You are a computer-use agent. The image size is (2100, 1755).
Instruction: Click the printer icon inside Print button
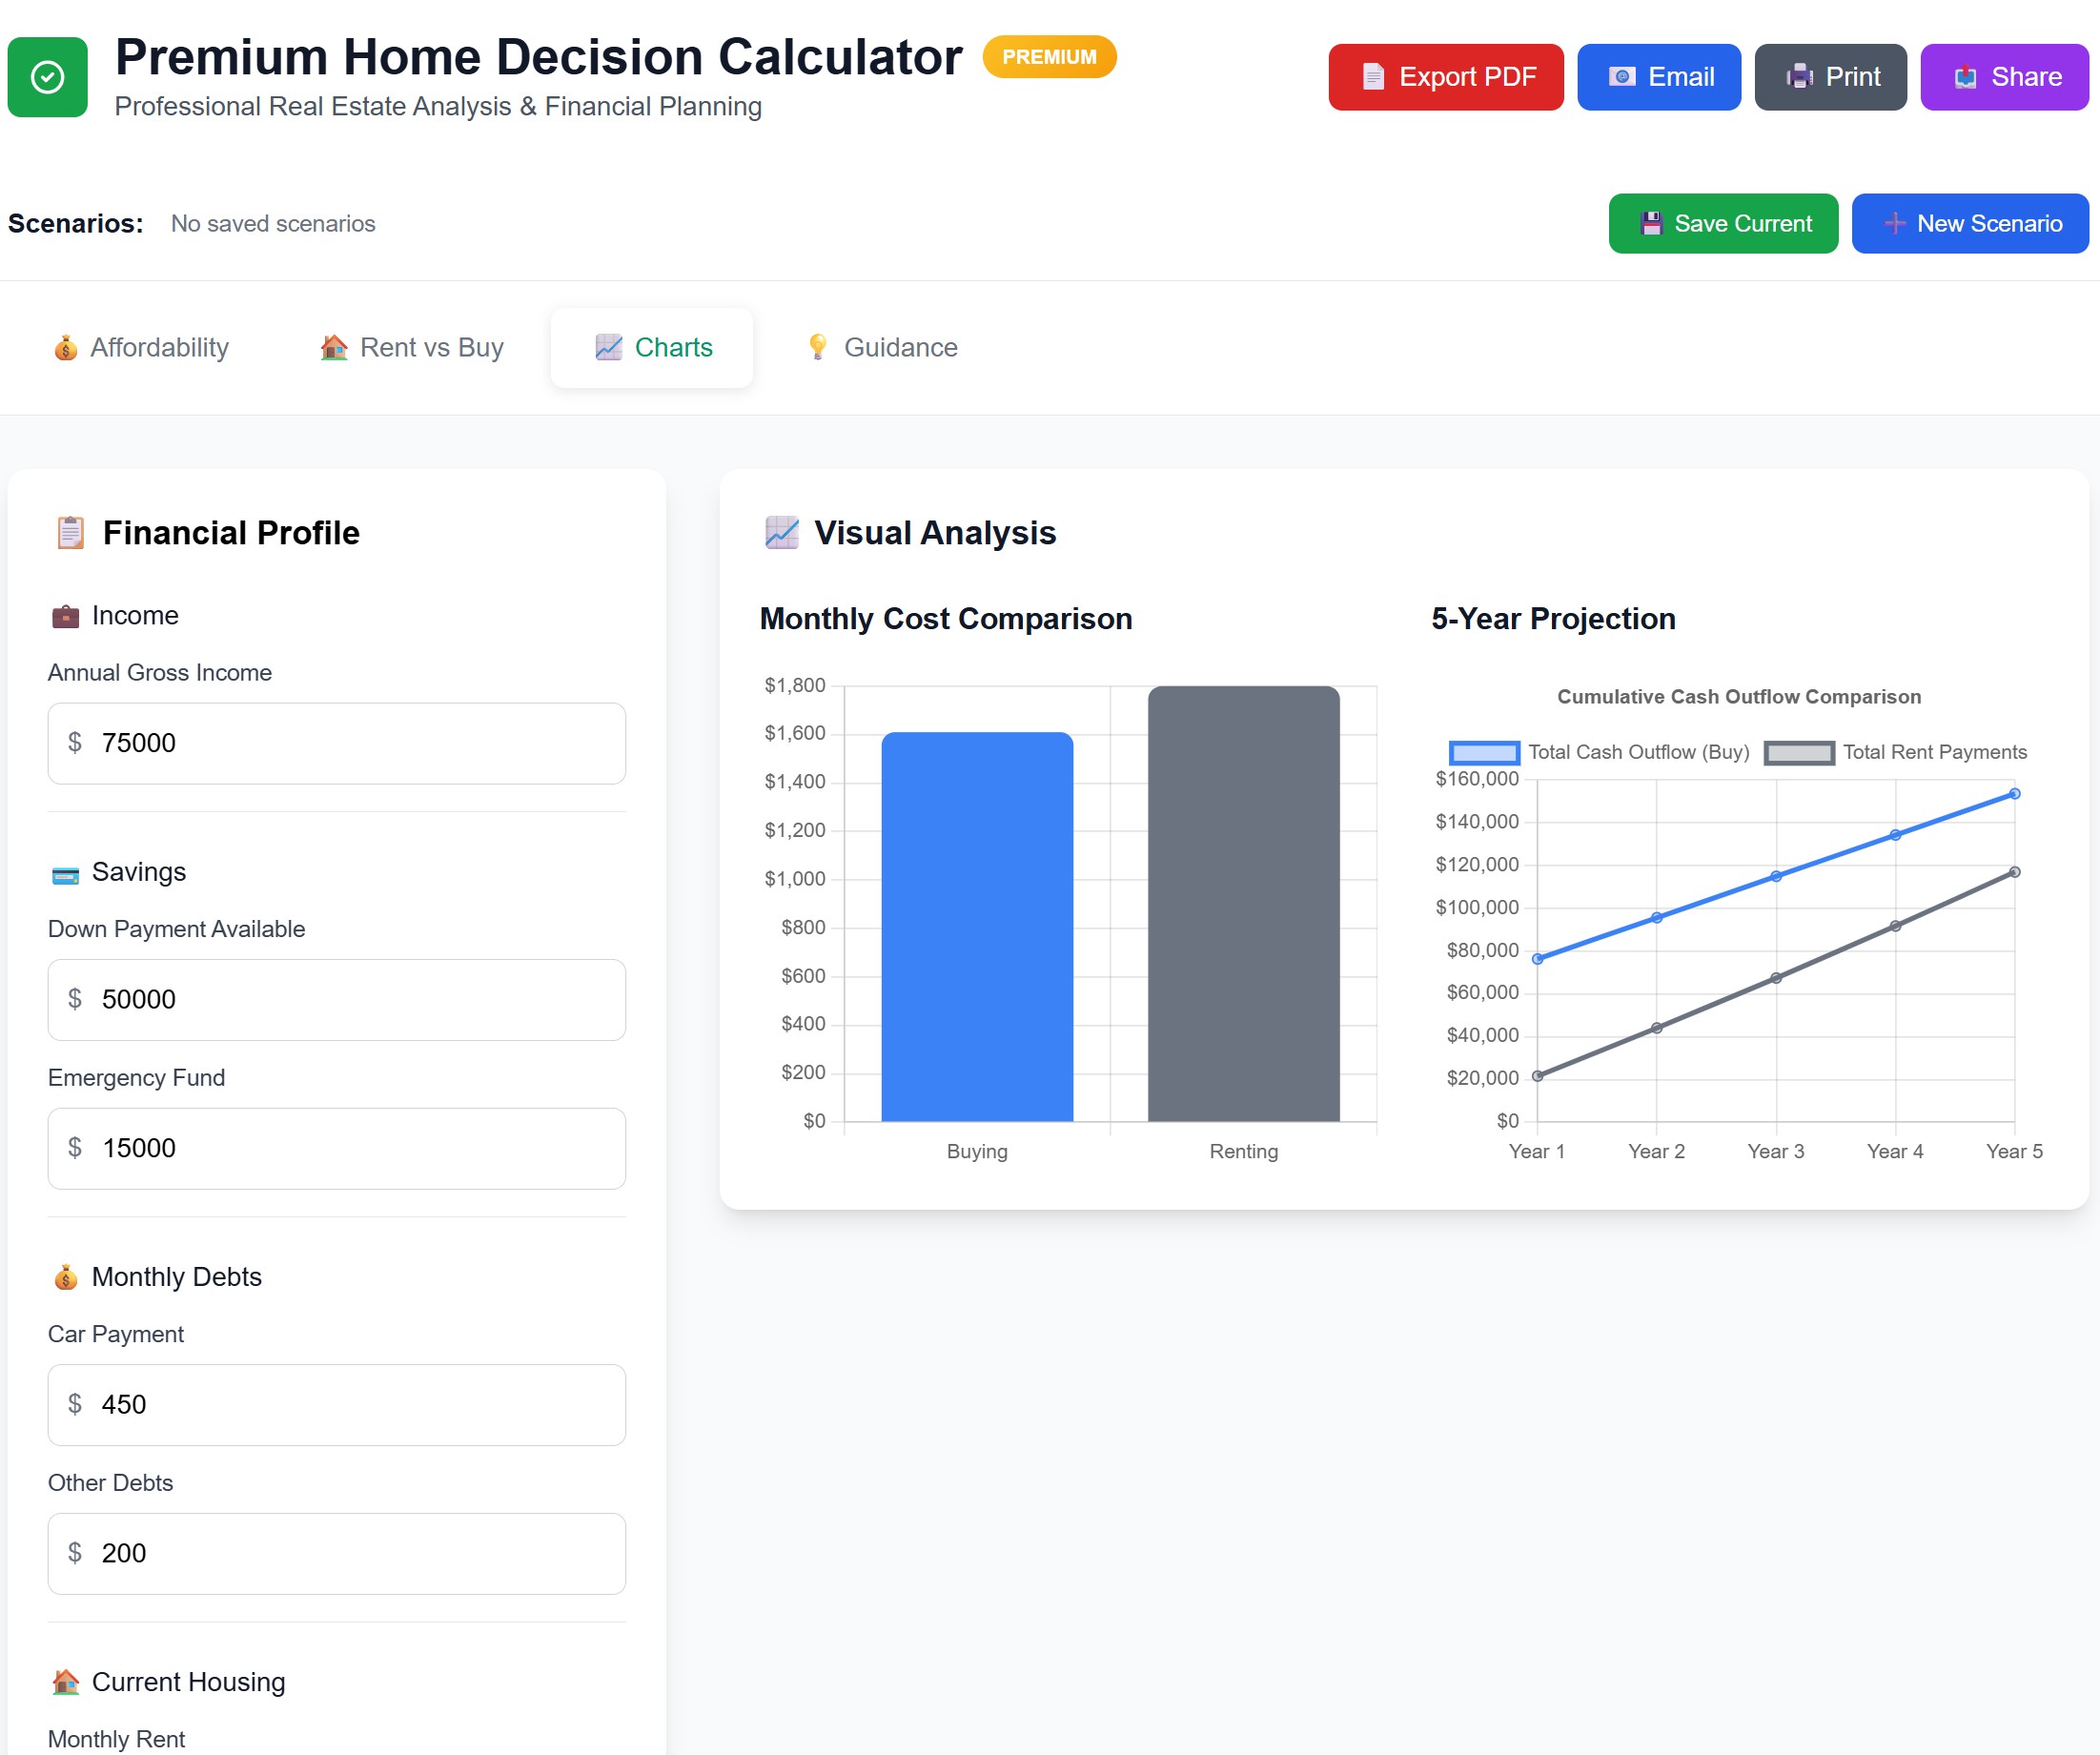[x=1797, y=76]
